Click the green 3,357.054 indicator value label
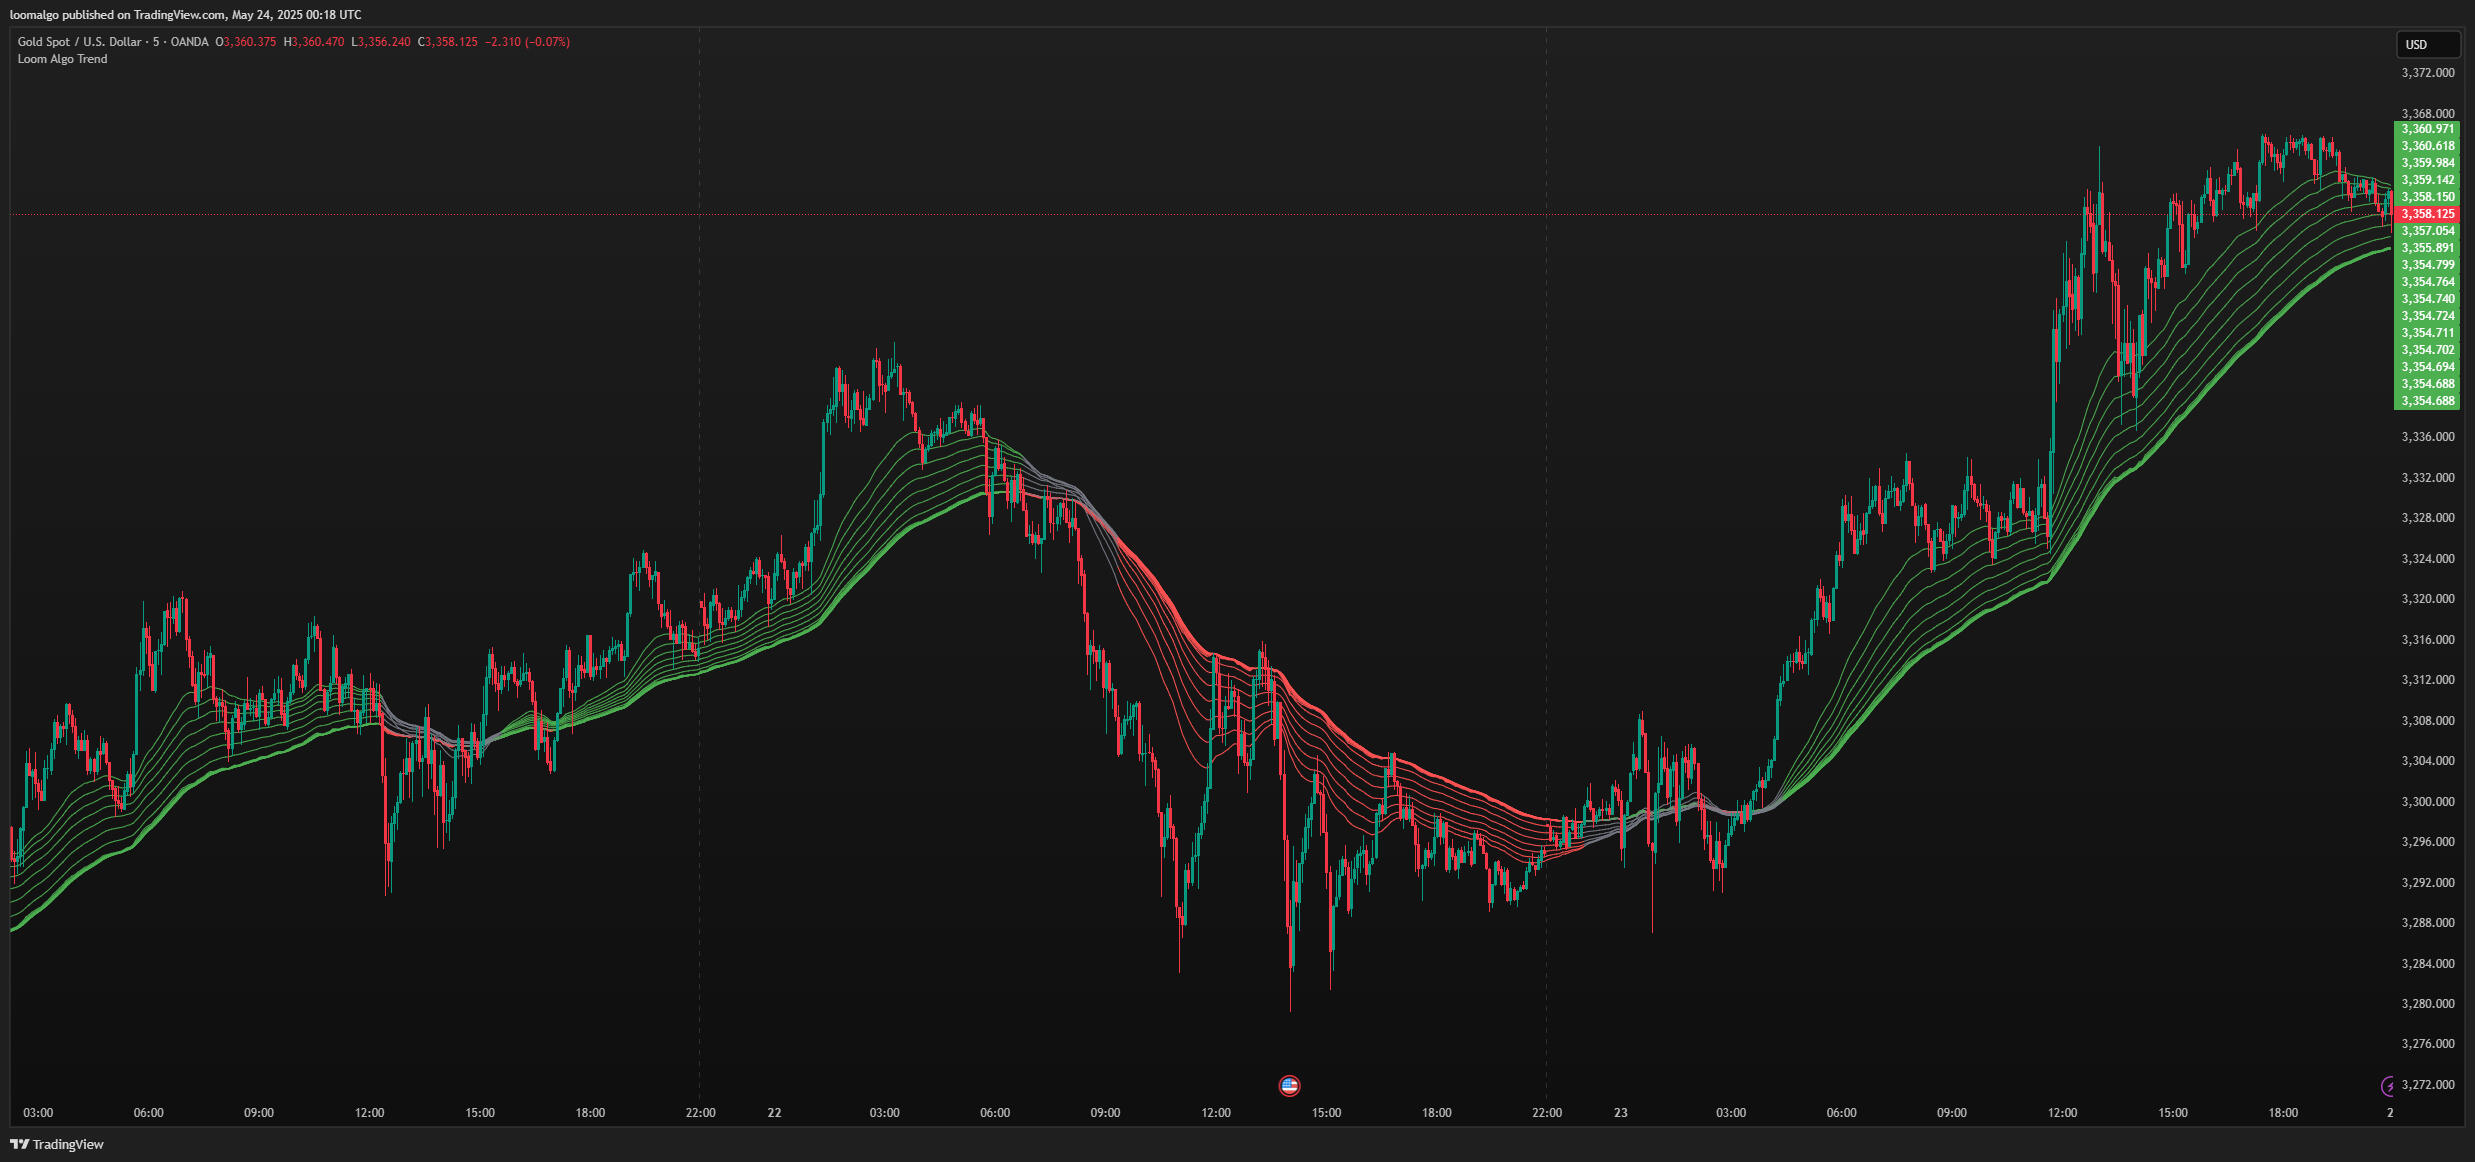2475x1162 pixels. pyautogui.click(x=2427, y=231)
